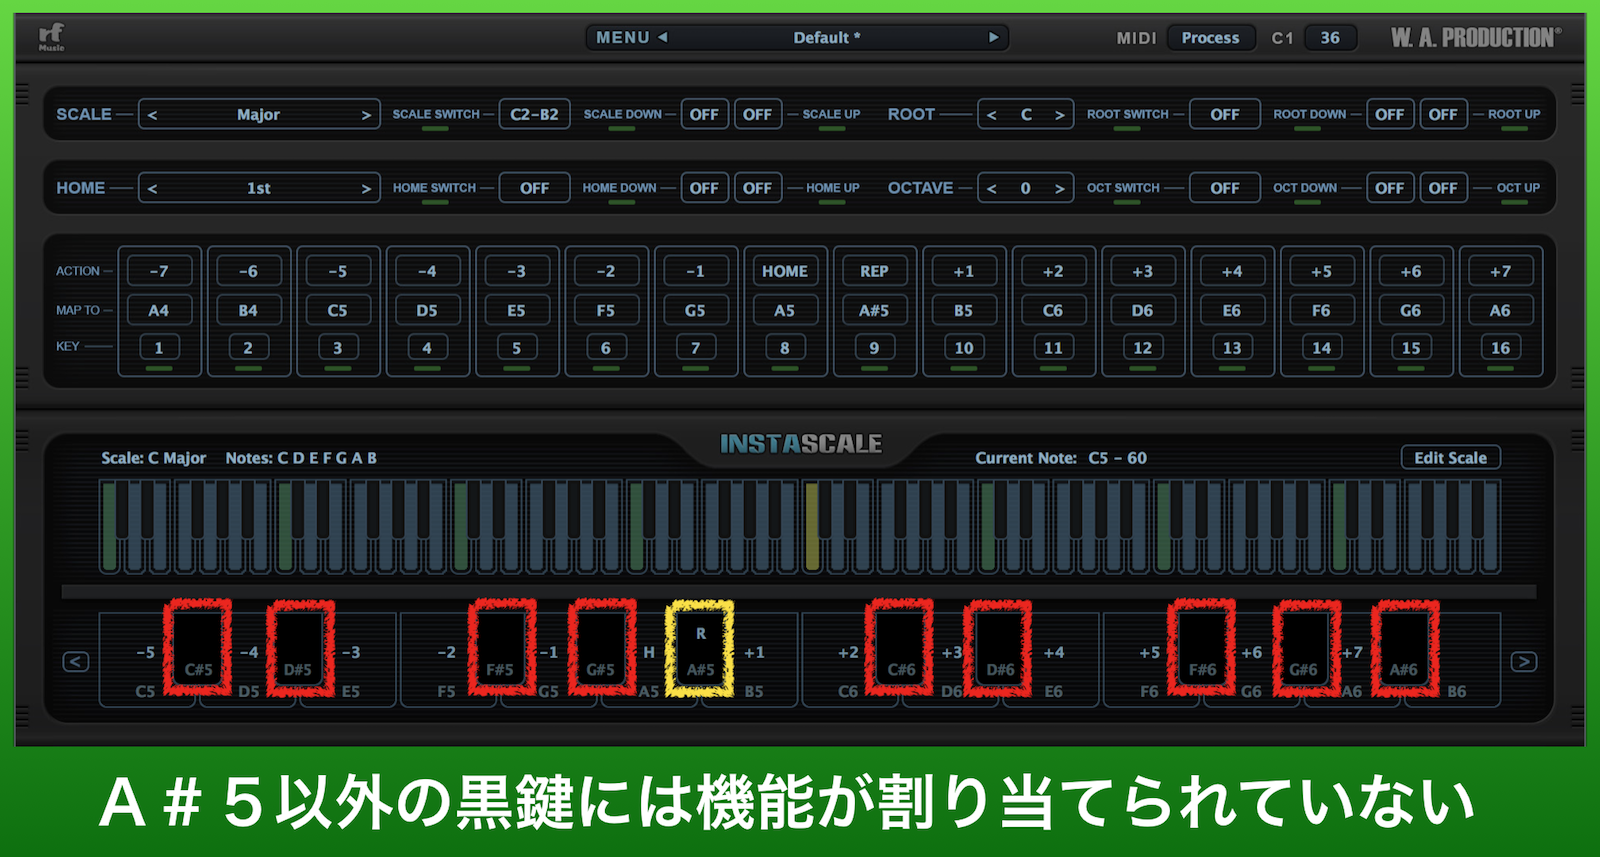
Task: Click the Edit Scale button
Action: 1450,457
